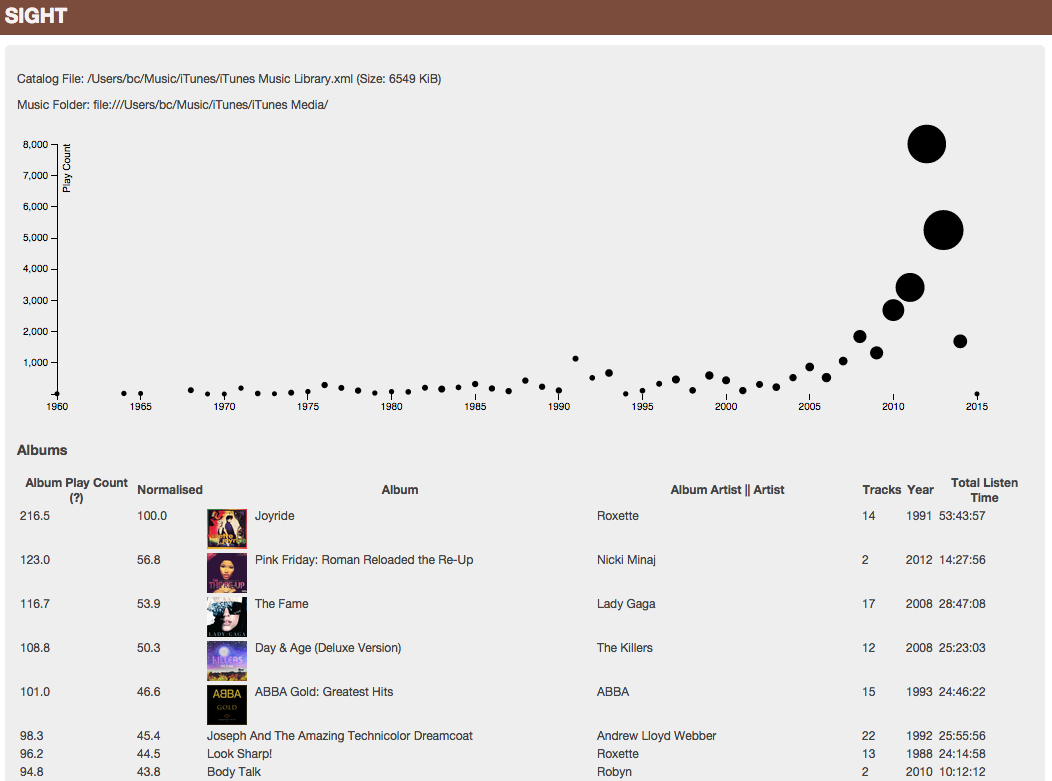
Task: Click the listen time 53:43:57
Action: pos(962,516)
